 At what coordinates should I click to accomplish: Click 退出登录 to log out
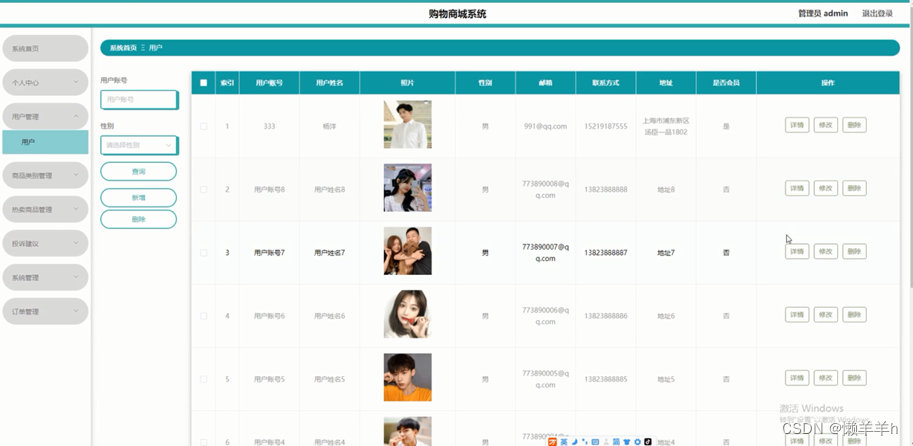click(877, 13)
